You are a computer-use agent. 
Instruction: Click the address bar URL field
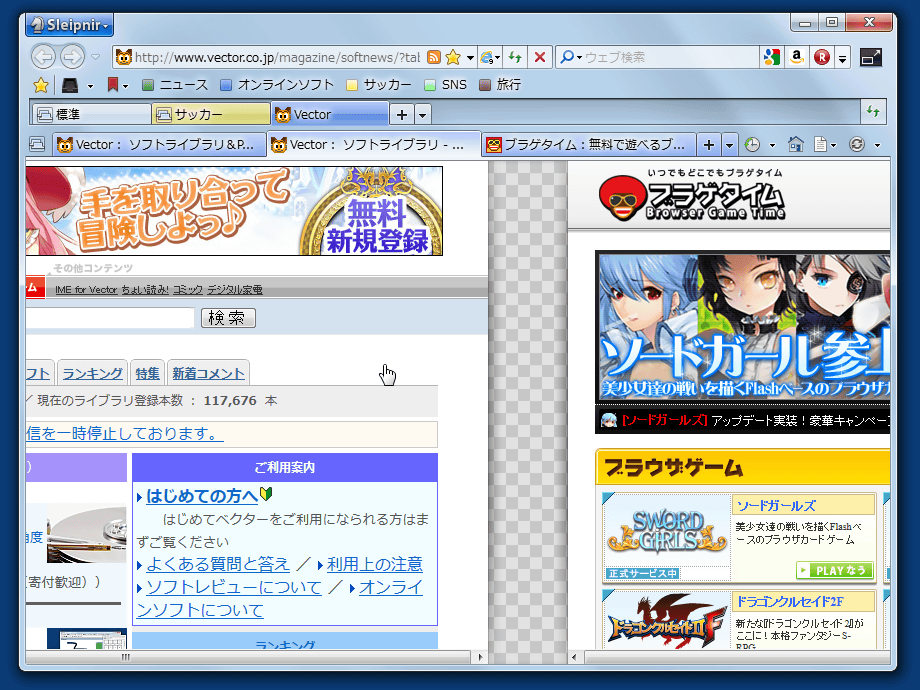click(x=277, y=57)
